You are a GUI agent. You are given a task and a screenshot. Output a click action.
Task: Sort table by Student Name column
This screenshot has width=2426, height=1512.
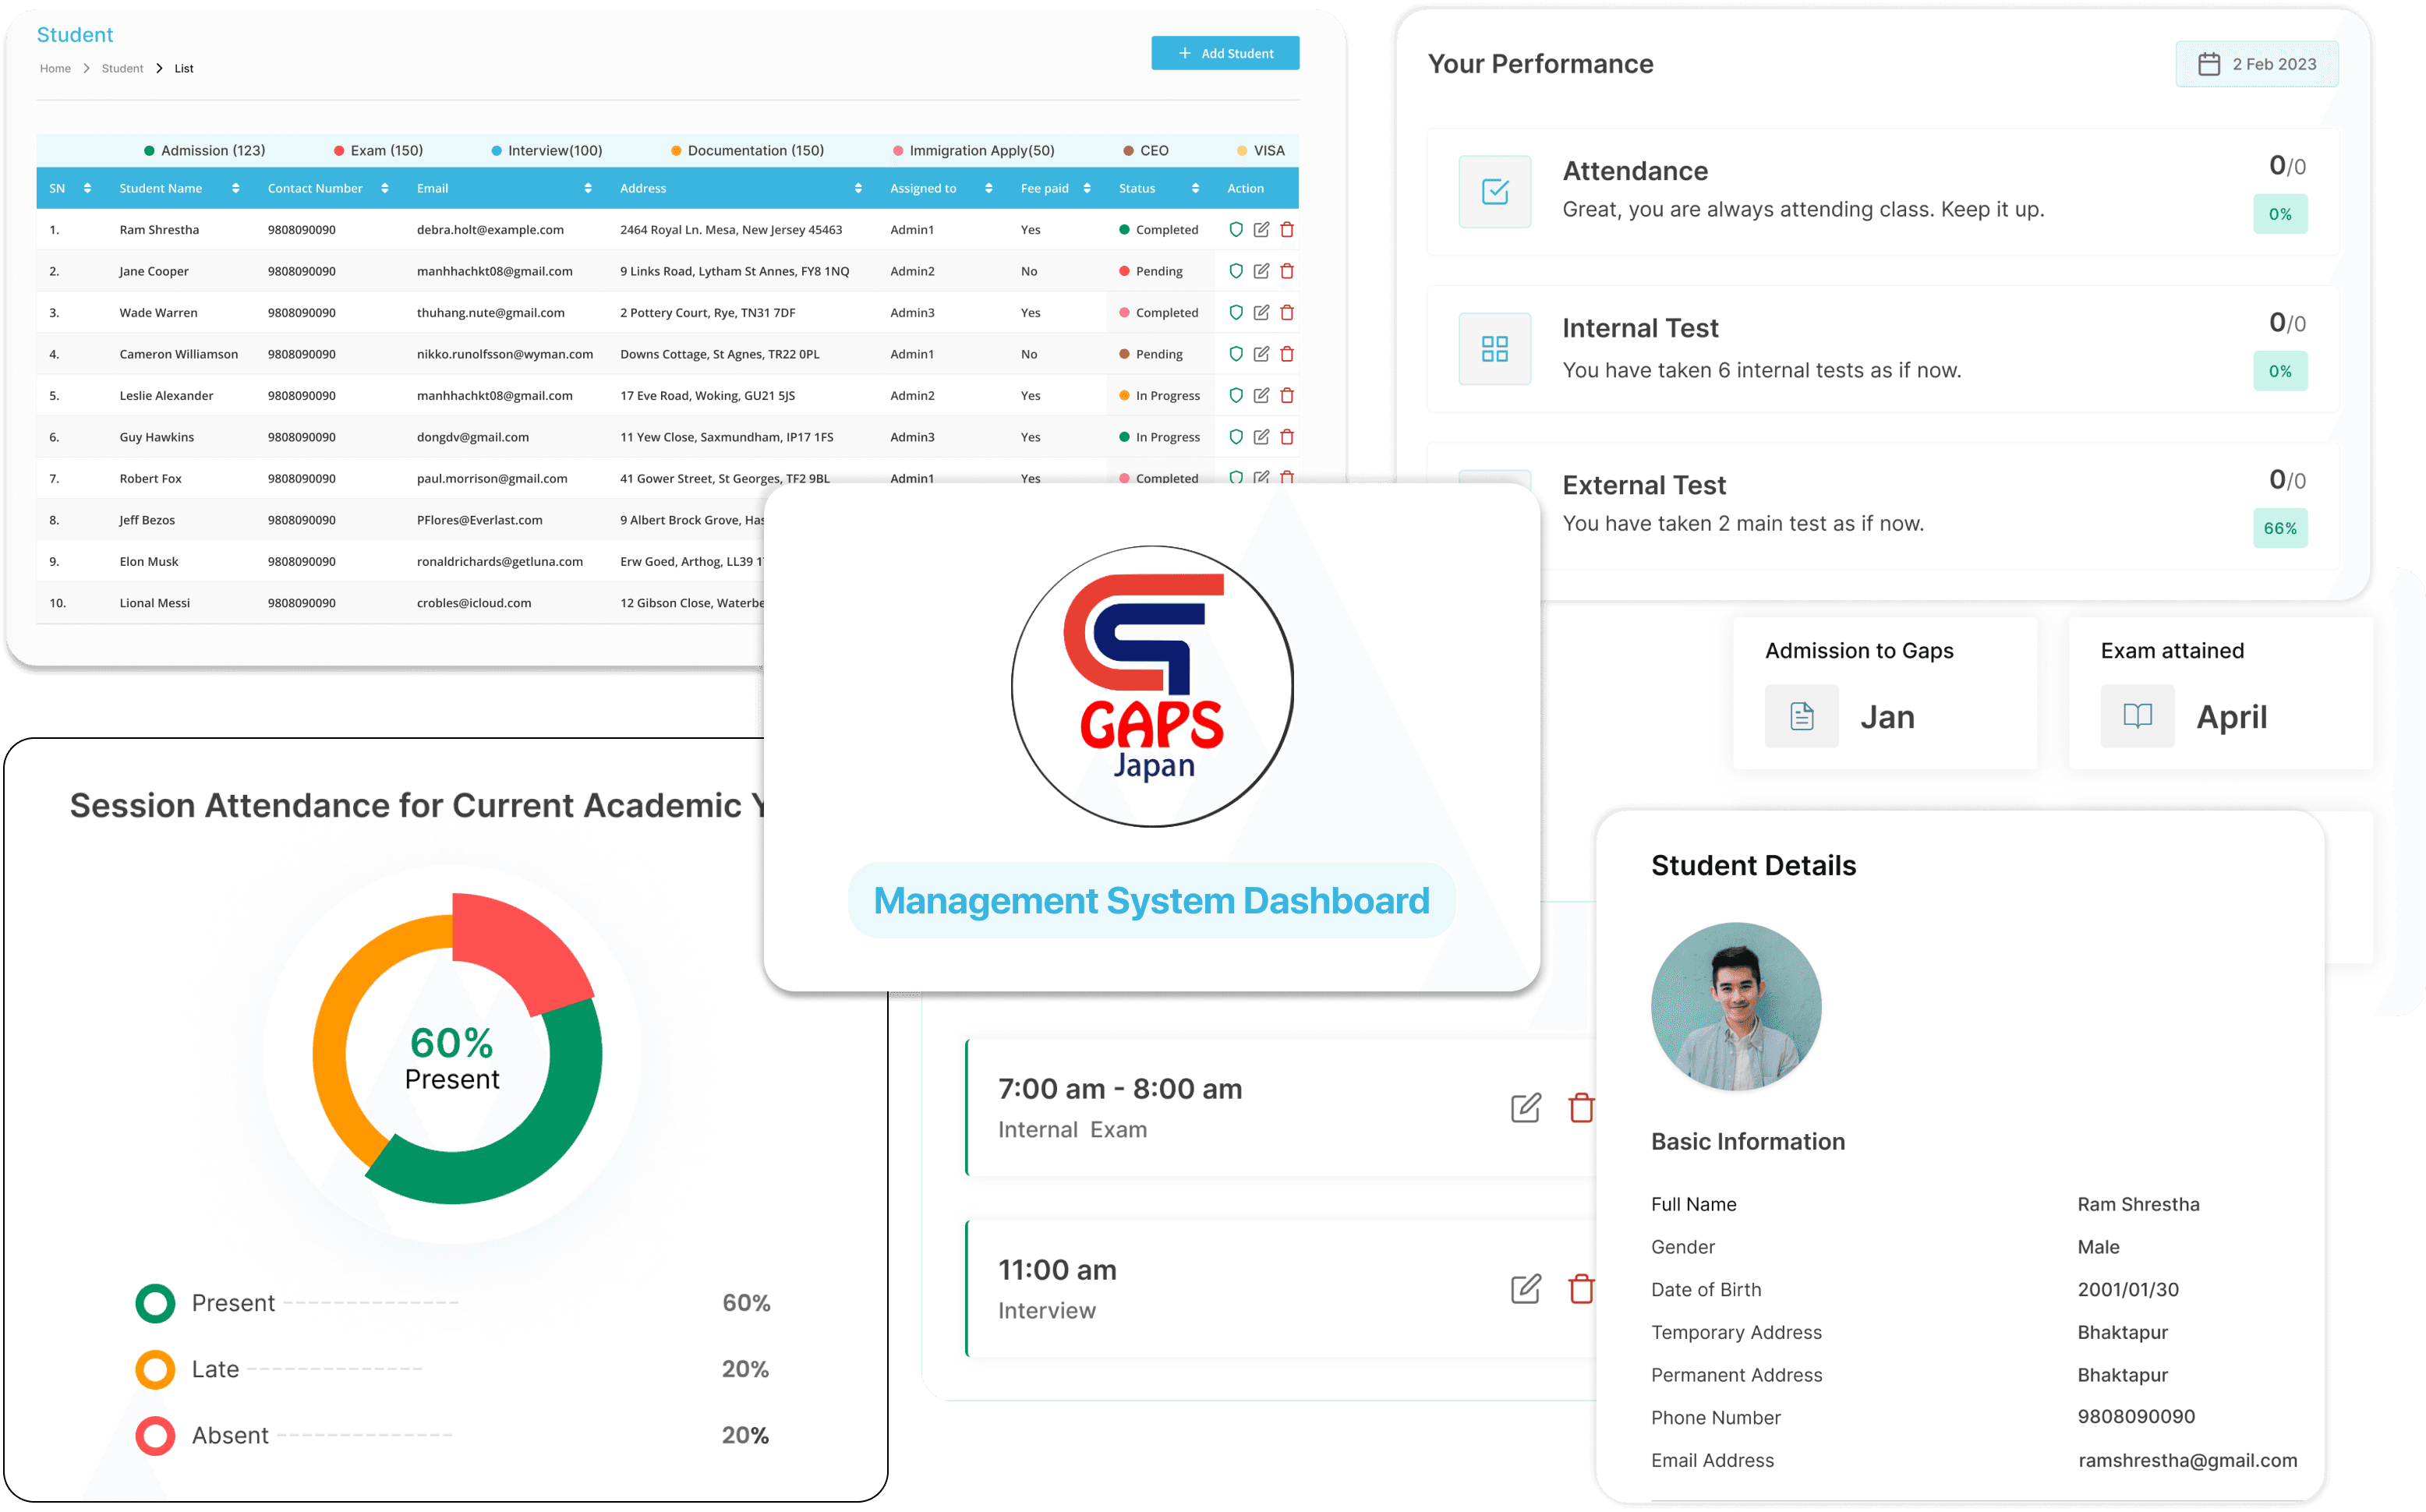[235, 188]
